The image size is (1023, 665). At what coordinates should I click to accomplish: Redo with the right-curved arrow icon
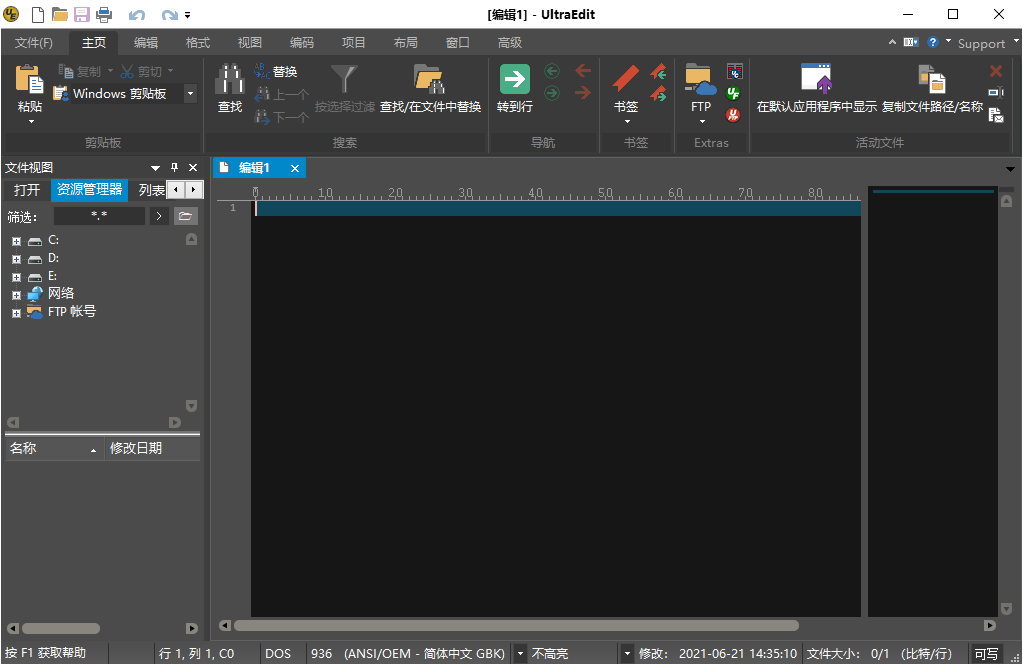point(169,14)
